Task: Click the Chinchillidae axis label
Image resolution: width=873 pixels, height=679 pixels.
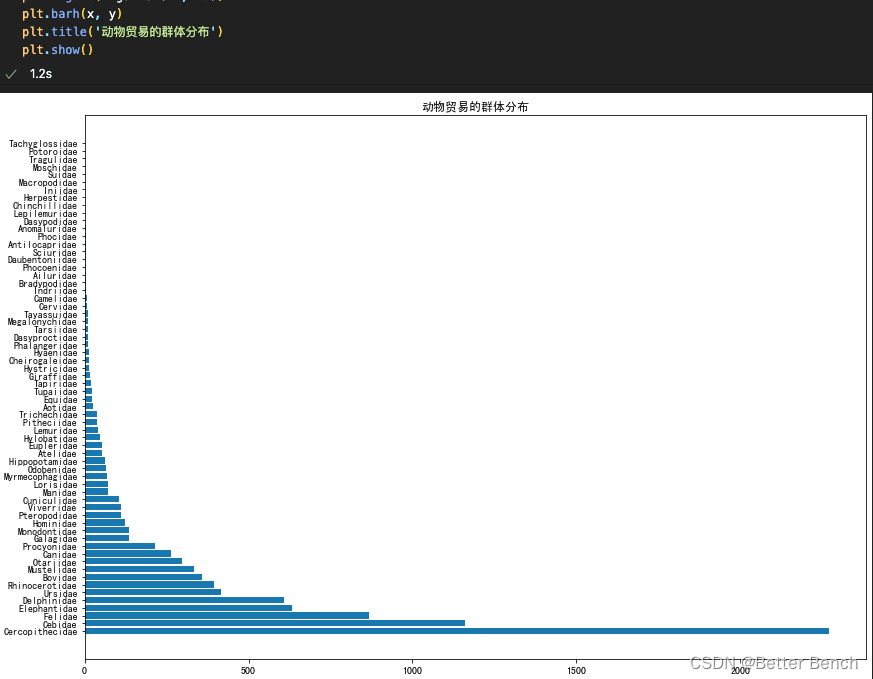Action: click(x=45, y=206)
